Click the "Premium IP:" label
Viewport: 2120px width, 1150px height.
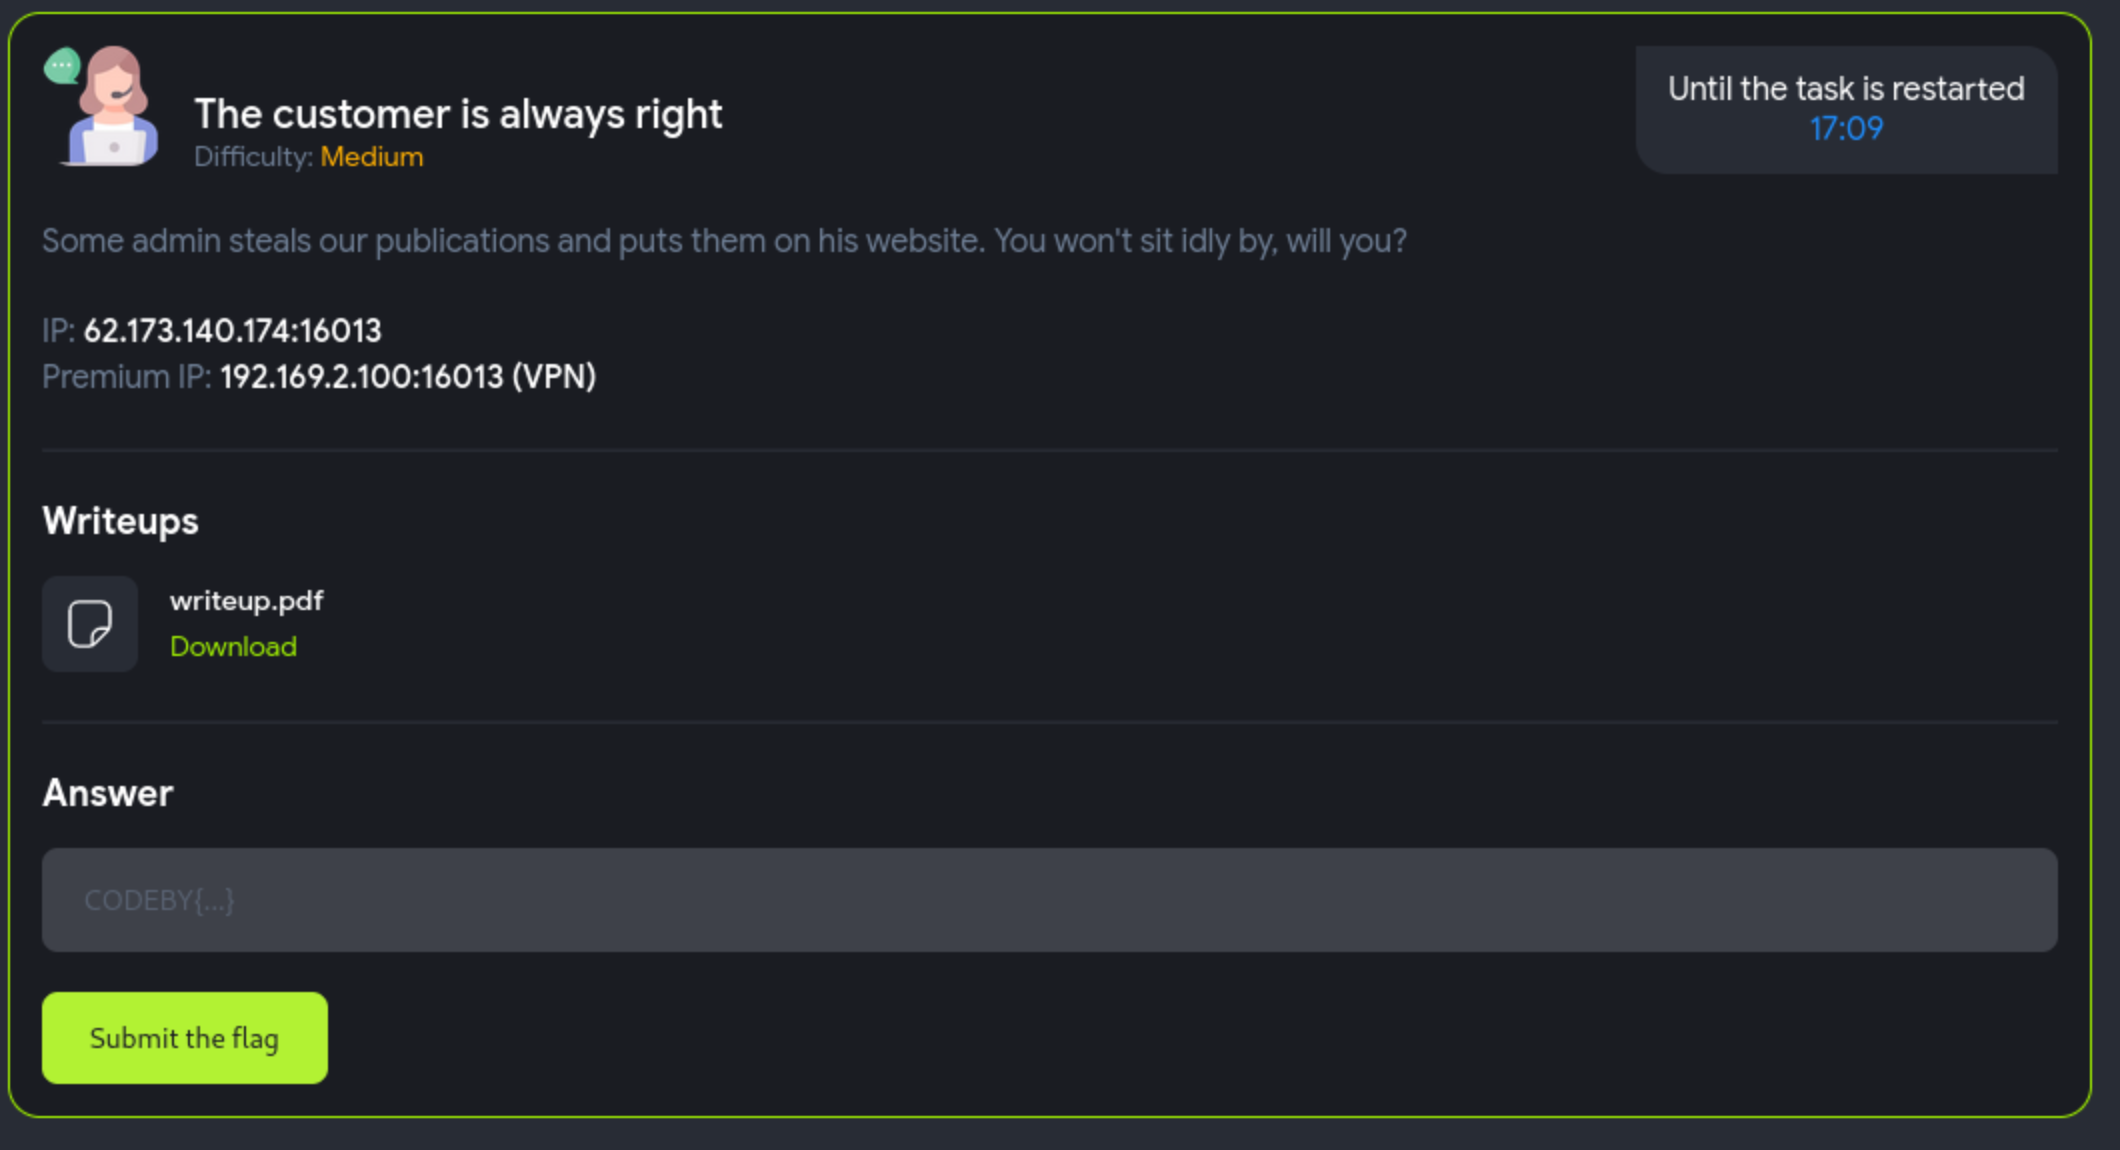point(126,377)
